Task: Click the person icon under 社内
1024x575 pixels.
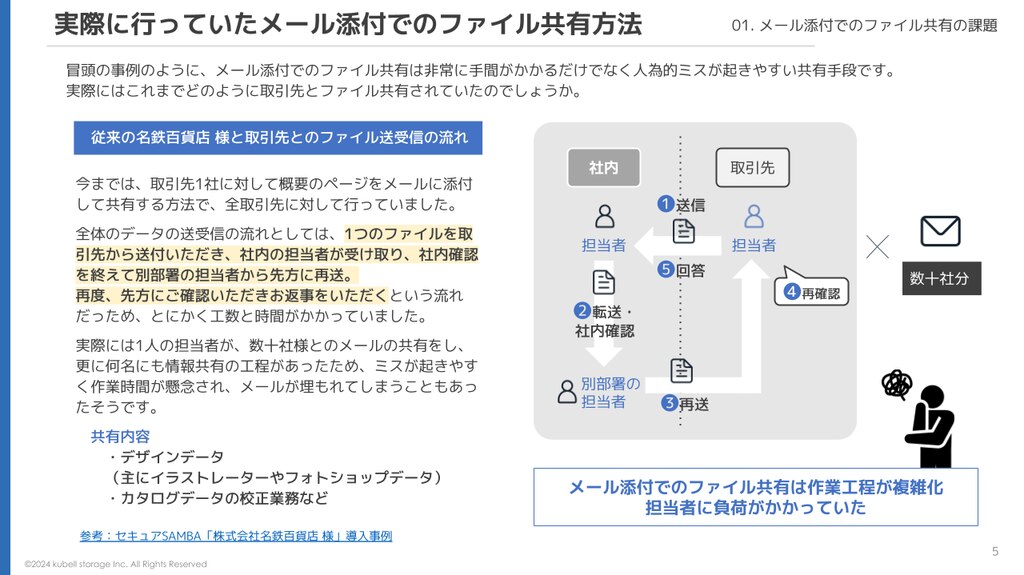Action: tap(605, 216)
